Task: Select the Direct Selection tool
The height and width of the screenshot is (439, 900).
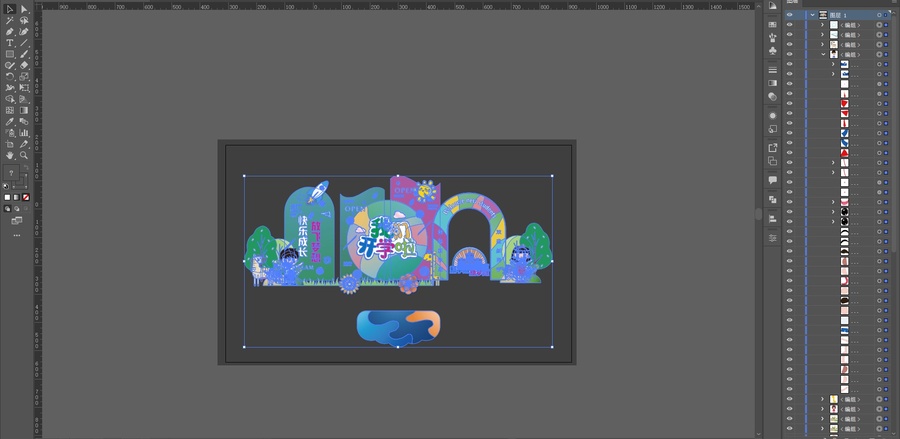Action: click(24, 9)
